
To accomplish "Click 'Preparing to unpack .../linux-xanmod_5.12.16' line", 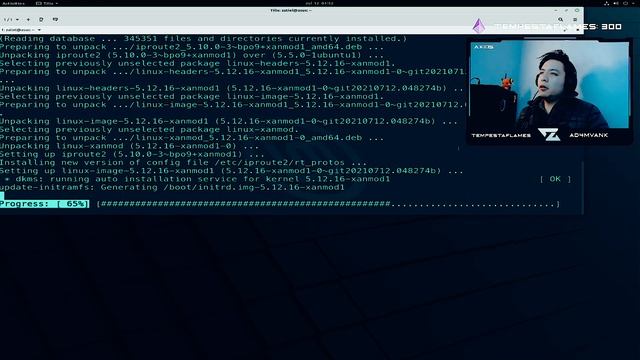I will (x=192, y=138).
